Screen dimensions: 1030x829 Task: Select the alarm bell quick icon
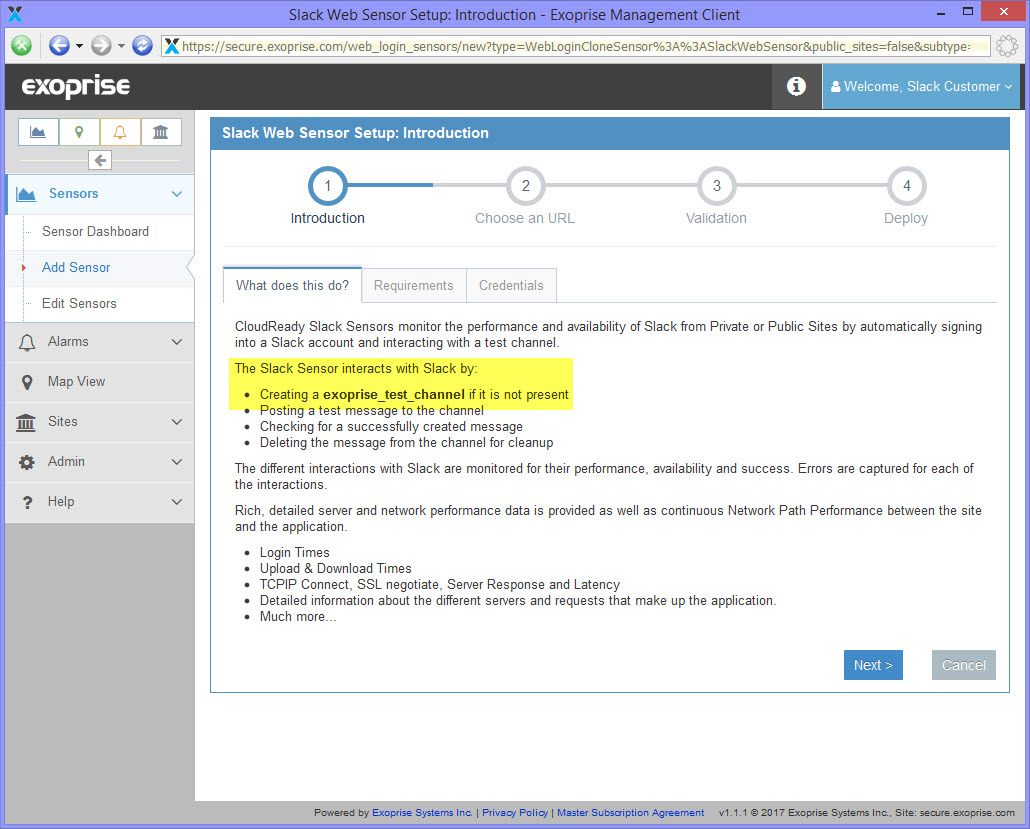point(120,132)
